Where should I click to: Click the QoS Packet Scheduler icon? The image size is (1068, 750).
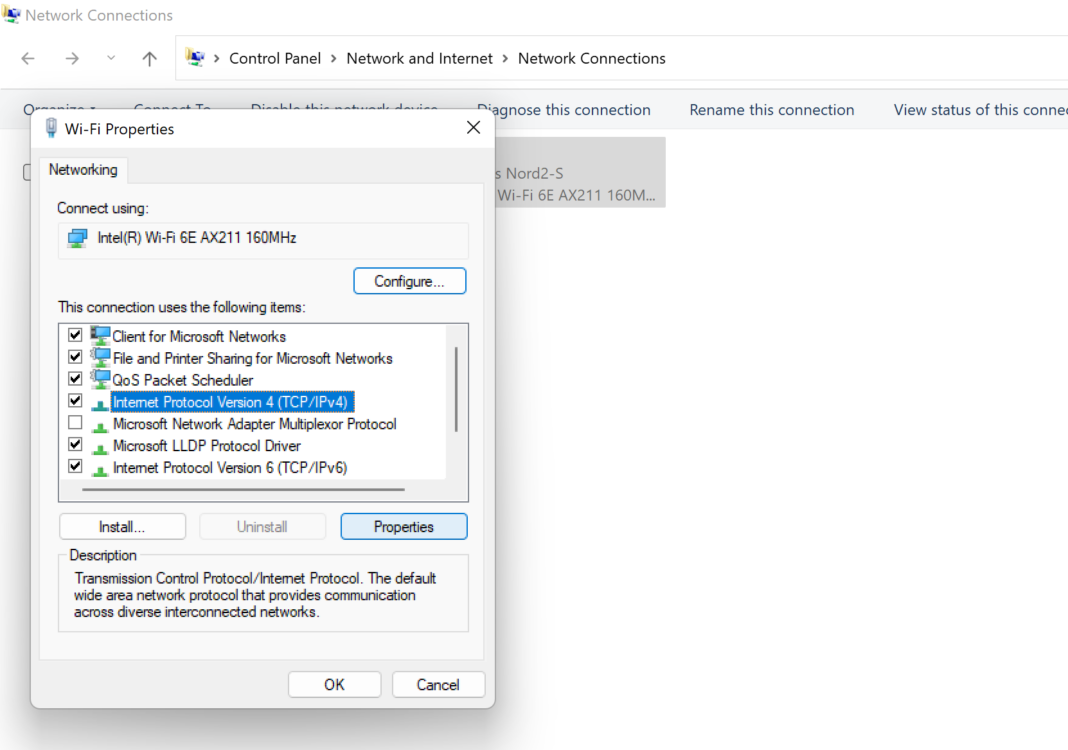point(99,379)
